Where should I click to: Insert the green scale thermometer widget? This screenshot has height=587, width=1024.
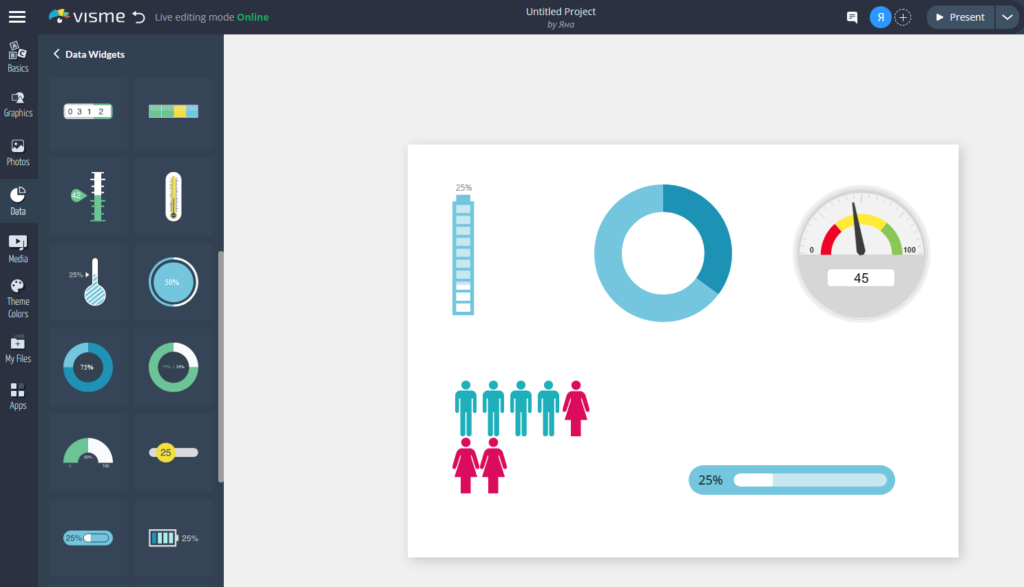click(x=88, y=197)
